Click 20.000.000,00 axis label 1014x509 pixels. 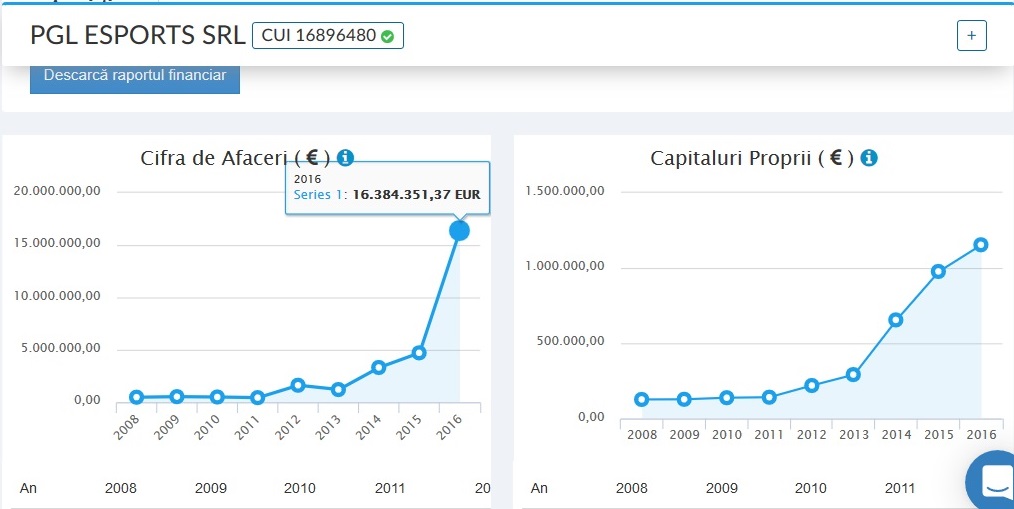[58, 191]
